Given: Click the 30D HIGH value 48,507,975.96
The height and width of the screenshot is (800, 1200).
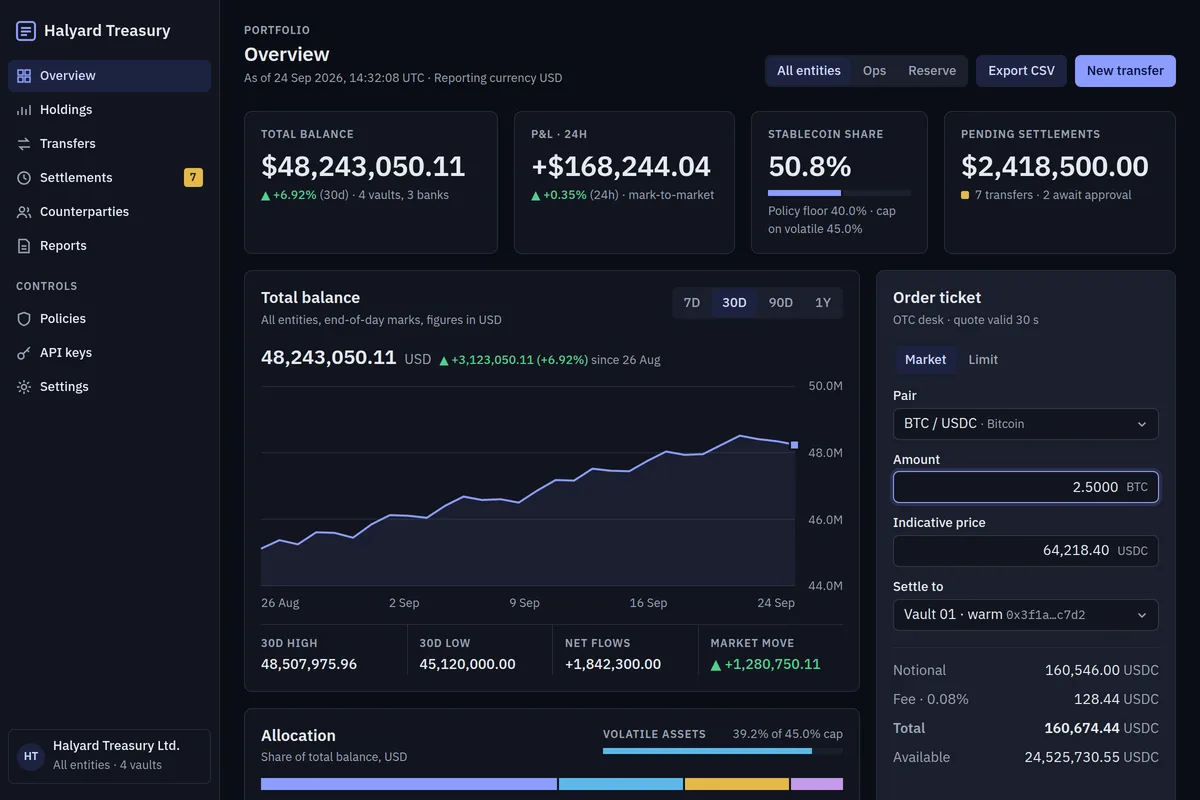Looking at the screenshot, I should point(309,665).
